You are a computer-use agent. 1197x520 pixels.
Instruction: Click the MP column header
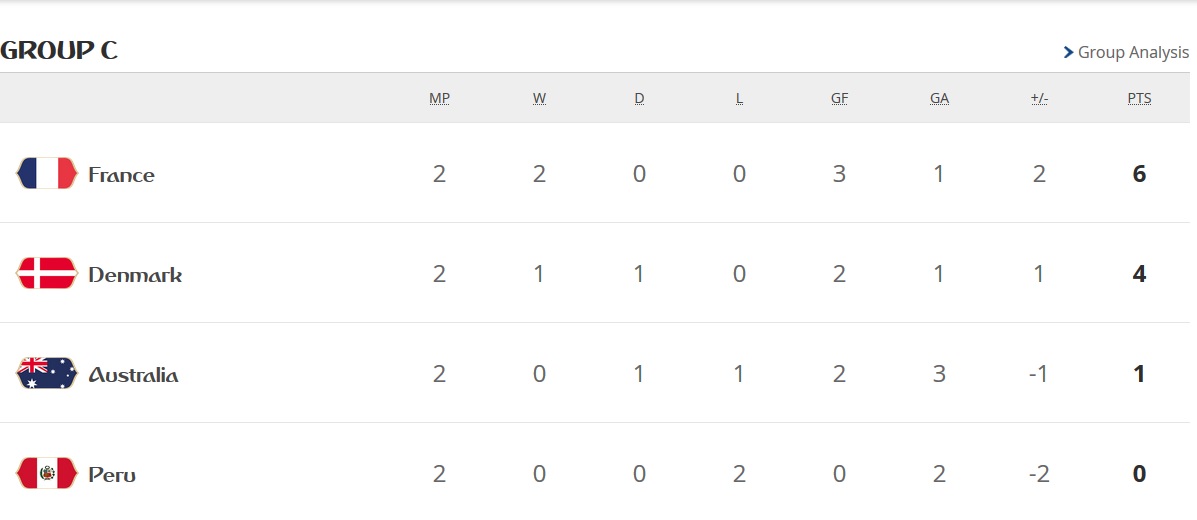(439, 99)
